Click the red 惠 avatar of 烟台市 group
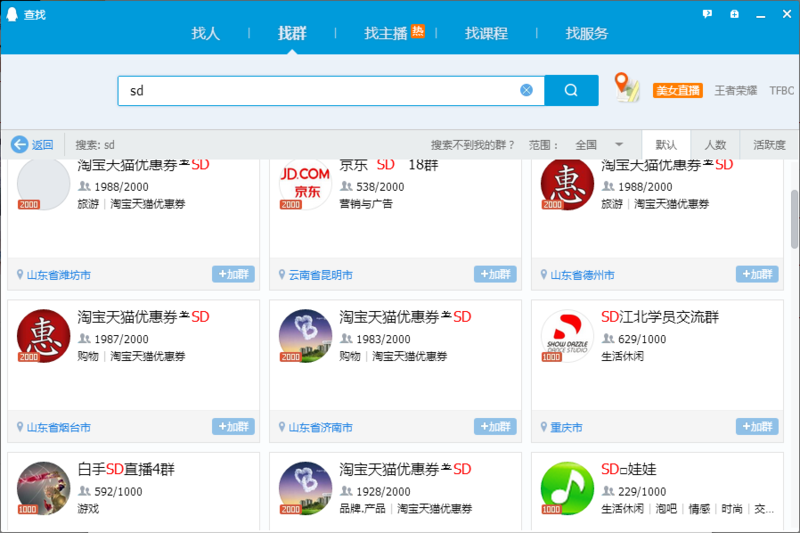Image resolution: width=800 pixels, height=533 pixels. [43, 336]
